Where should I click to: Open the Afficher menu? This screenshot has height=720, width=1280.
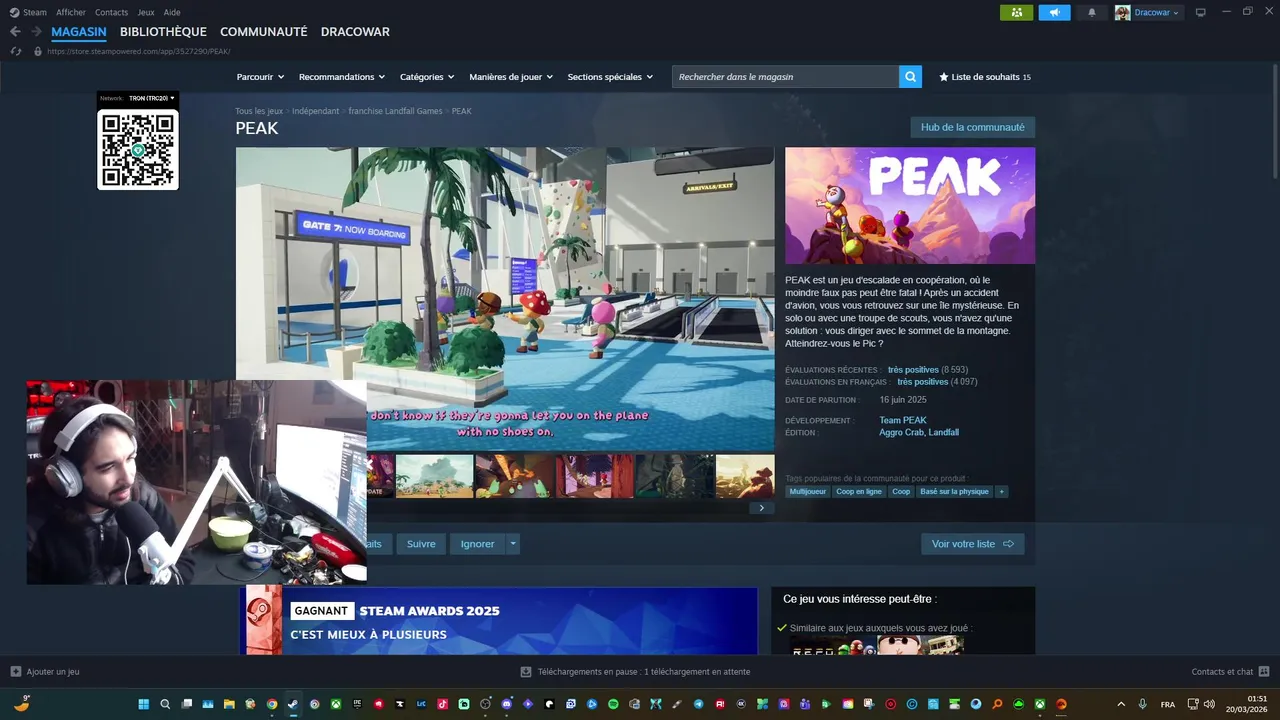[71, 12]
